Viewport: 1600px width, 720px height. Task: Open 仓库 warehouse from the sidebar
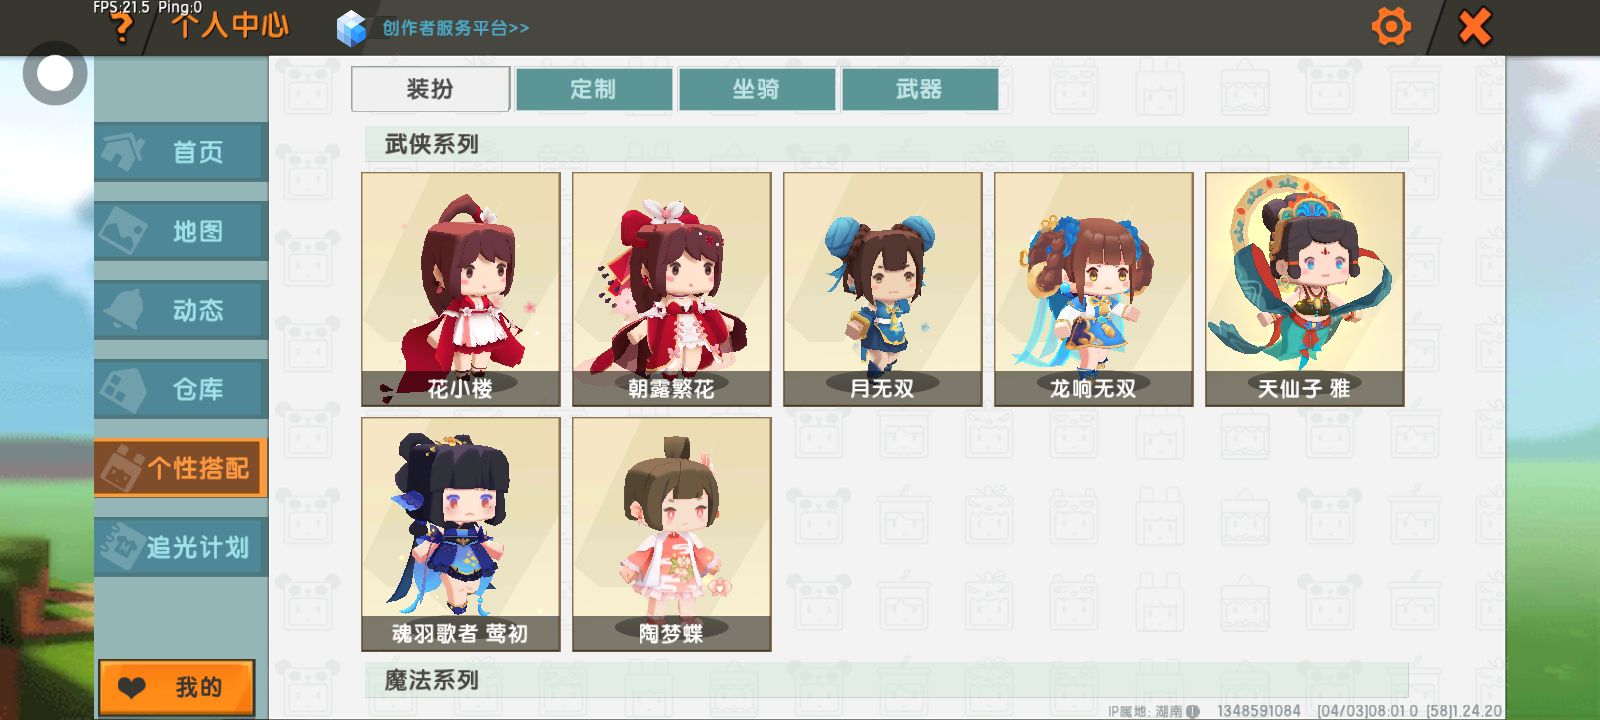[x=181, y=389]
